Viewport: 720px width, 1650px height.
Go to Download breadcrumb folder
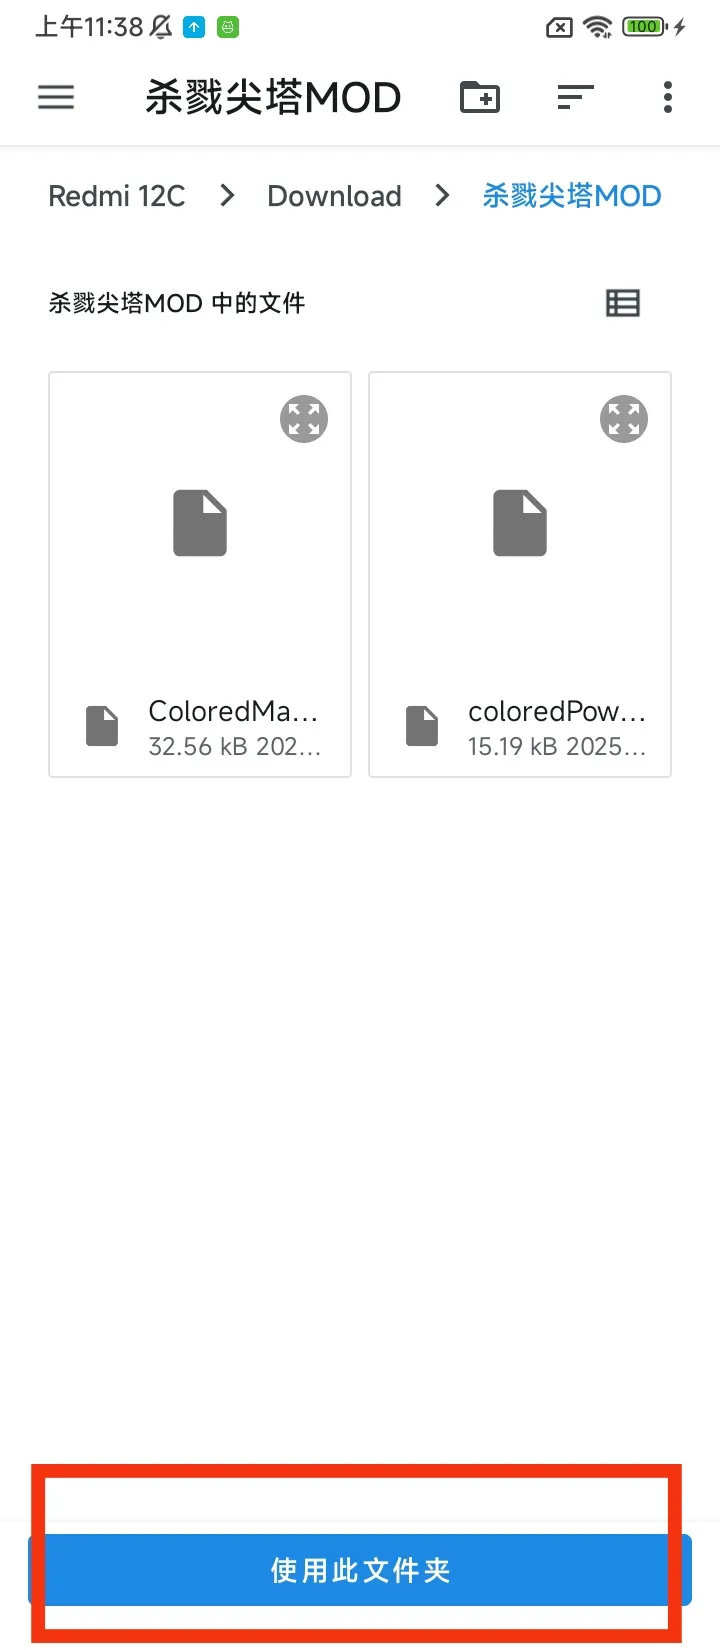click(x=334, y=196)
